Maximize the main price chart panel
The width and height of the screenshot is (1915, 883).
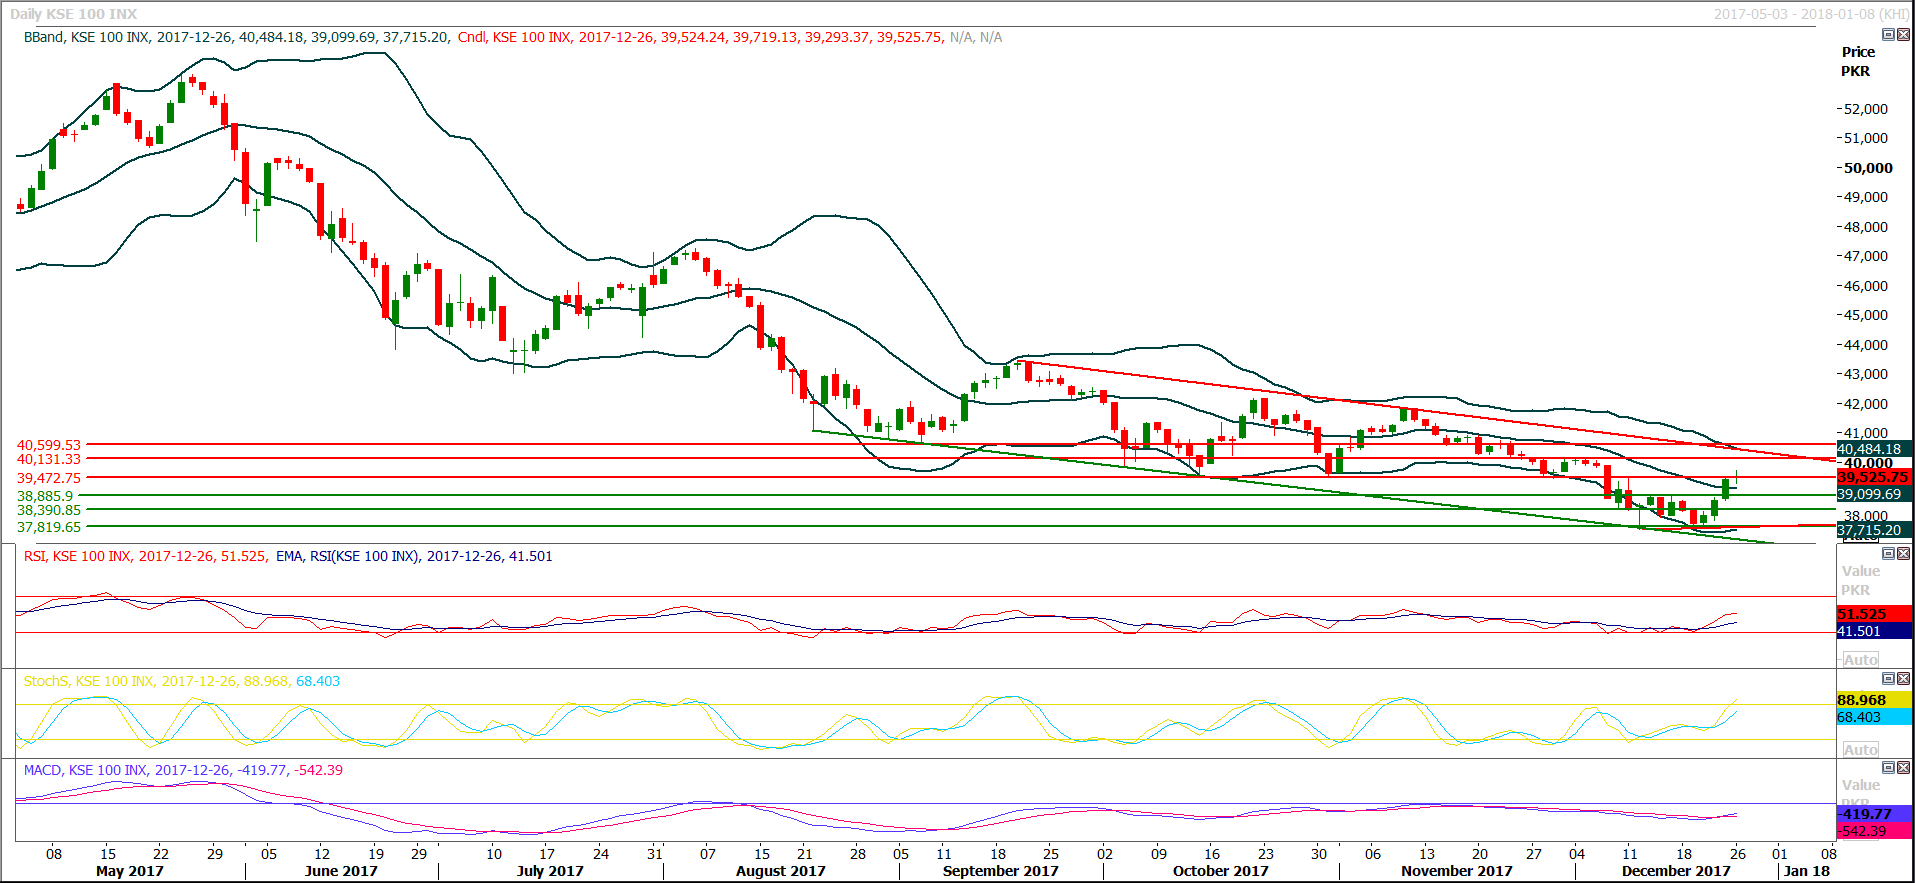pos(1888,35)
